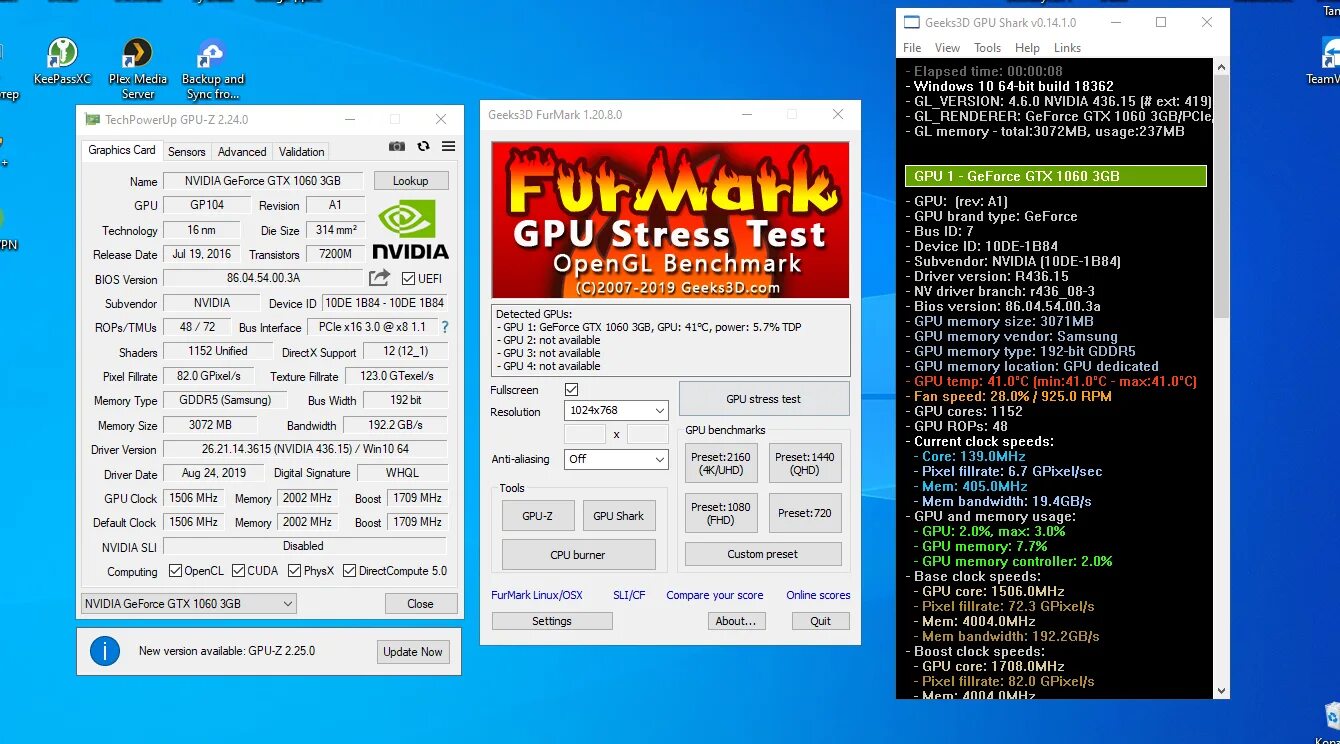
Task: Switch to the Sensors tab
Action: 187,152
